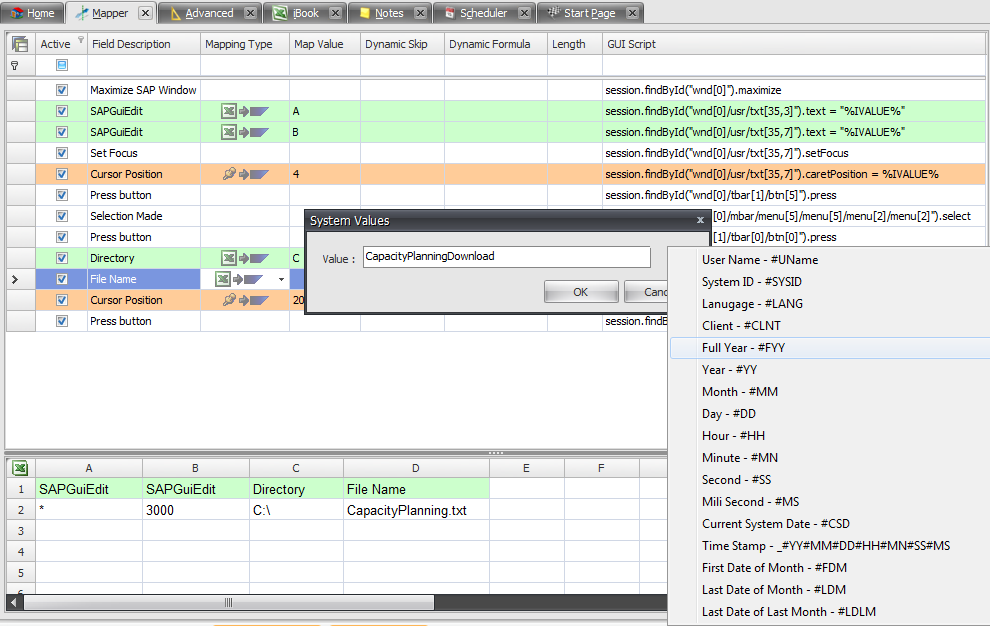Image resolution: width=990 pixels, height=626 pixels.
Task: Click the Excel icon in the spreadsheet panel header
Action: click(20, 467)
